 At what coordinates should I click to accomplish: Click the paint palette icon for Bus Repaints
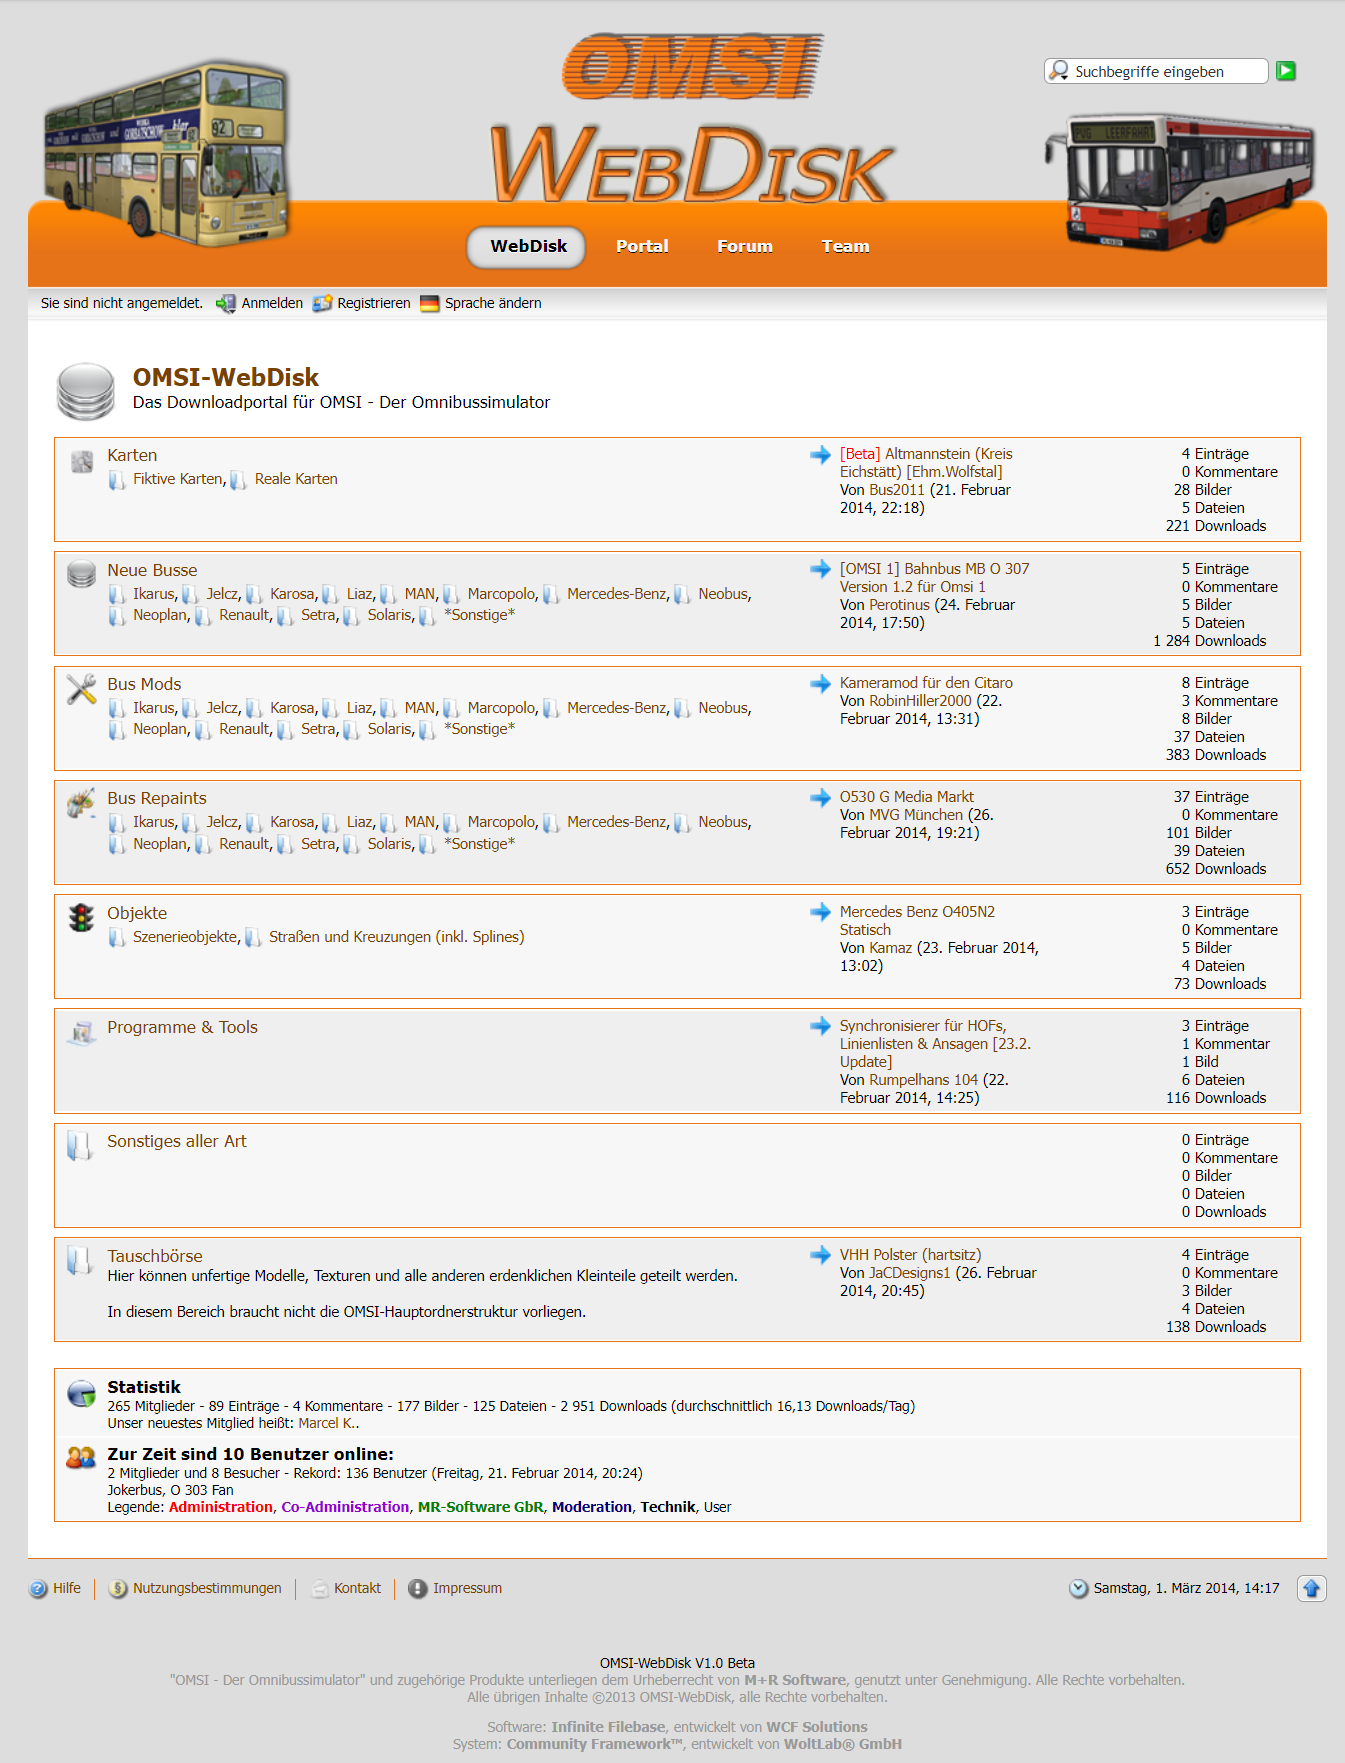[x=81, y=803]
